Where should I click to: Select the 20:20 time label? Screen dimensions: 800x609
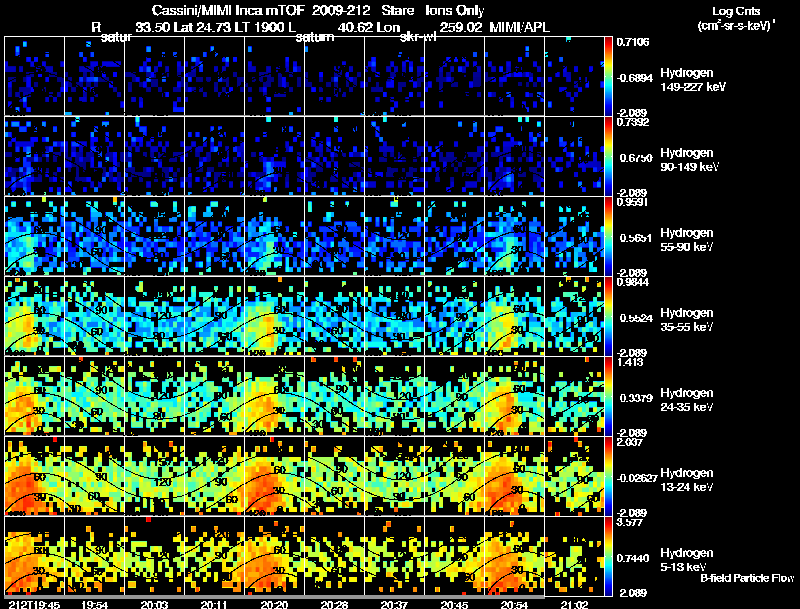coord(274,604)
